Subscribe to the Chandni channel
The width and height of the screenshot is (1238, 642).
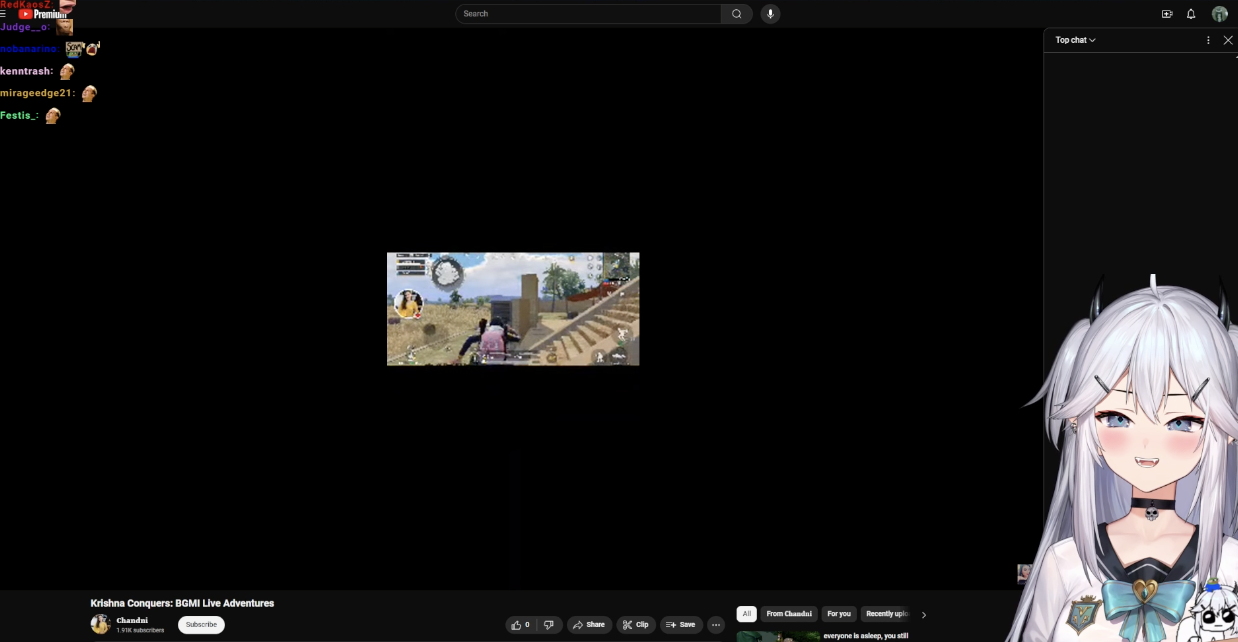201,625
